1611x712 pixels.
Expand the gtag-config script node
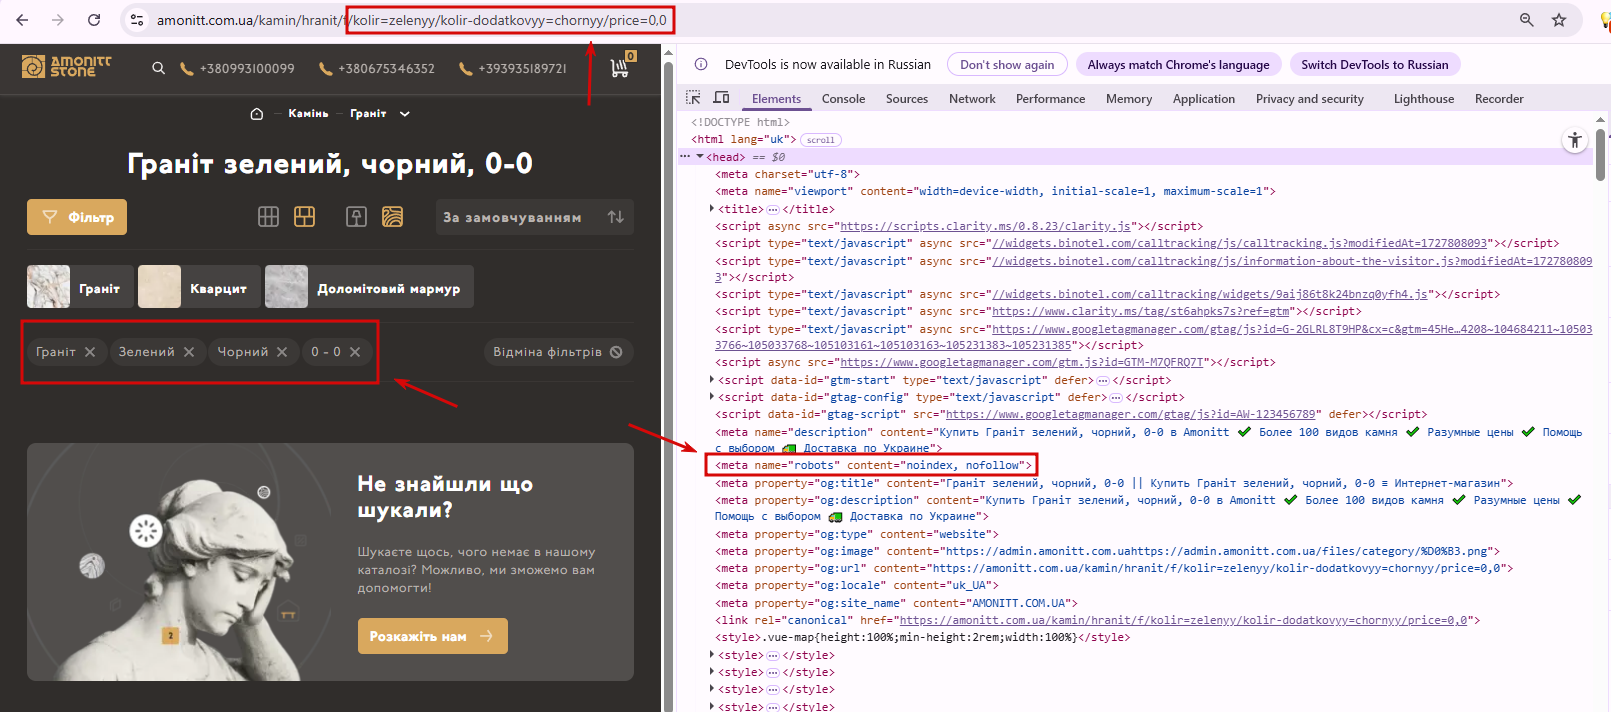pos(712,397)
